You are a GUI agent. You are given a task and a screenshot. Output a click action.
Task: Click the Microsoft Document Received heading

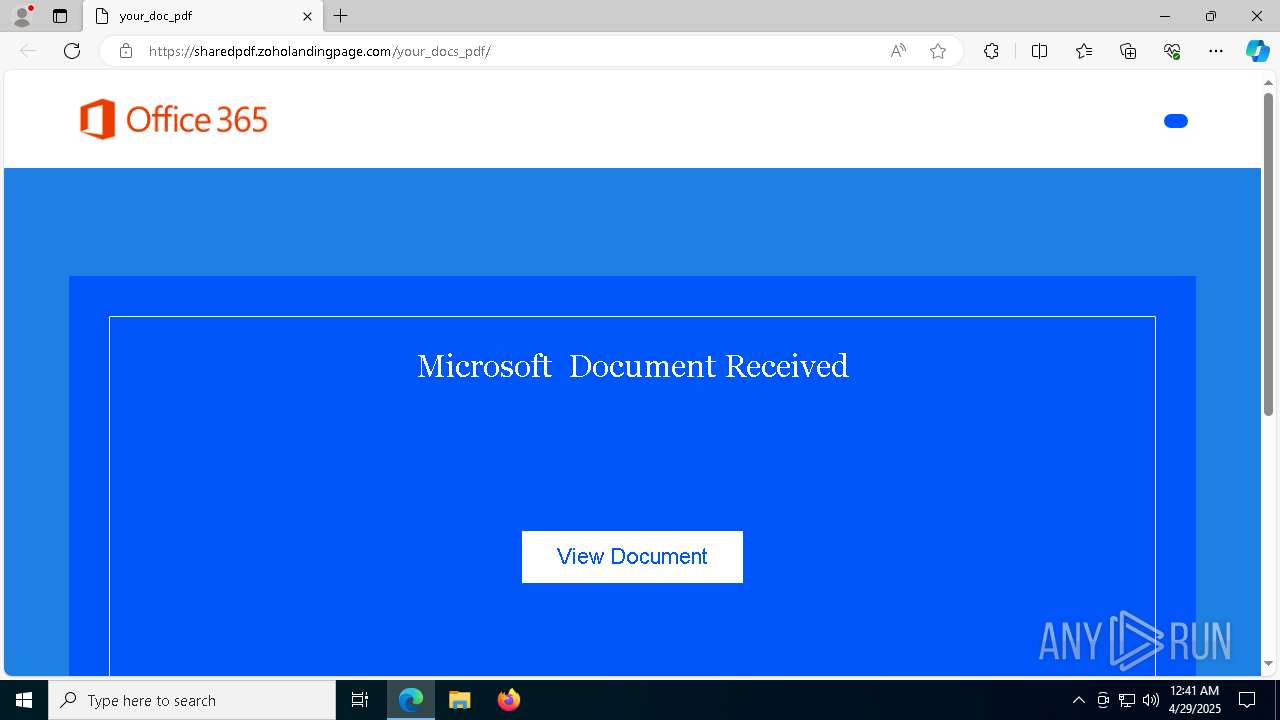632,366
